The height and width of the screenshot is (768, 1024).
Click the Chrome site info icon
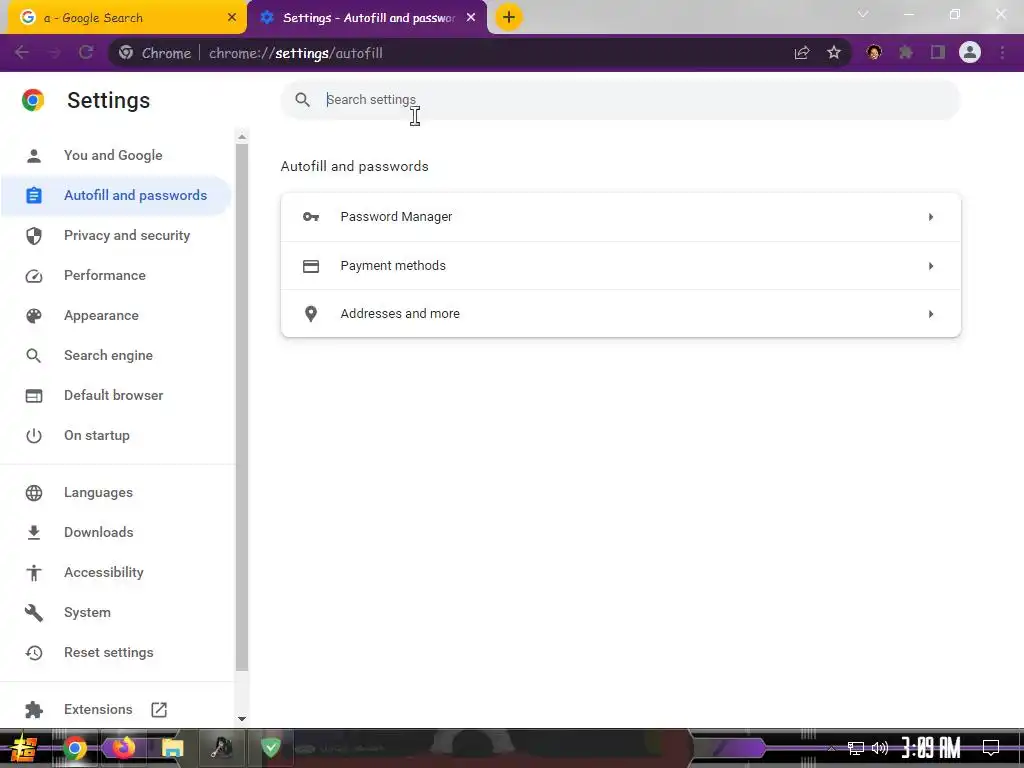126,53
